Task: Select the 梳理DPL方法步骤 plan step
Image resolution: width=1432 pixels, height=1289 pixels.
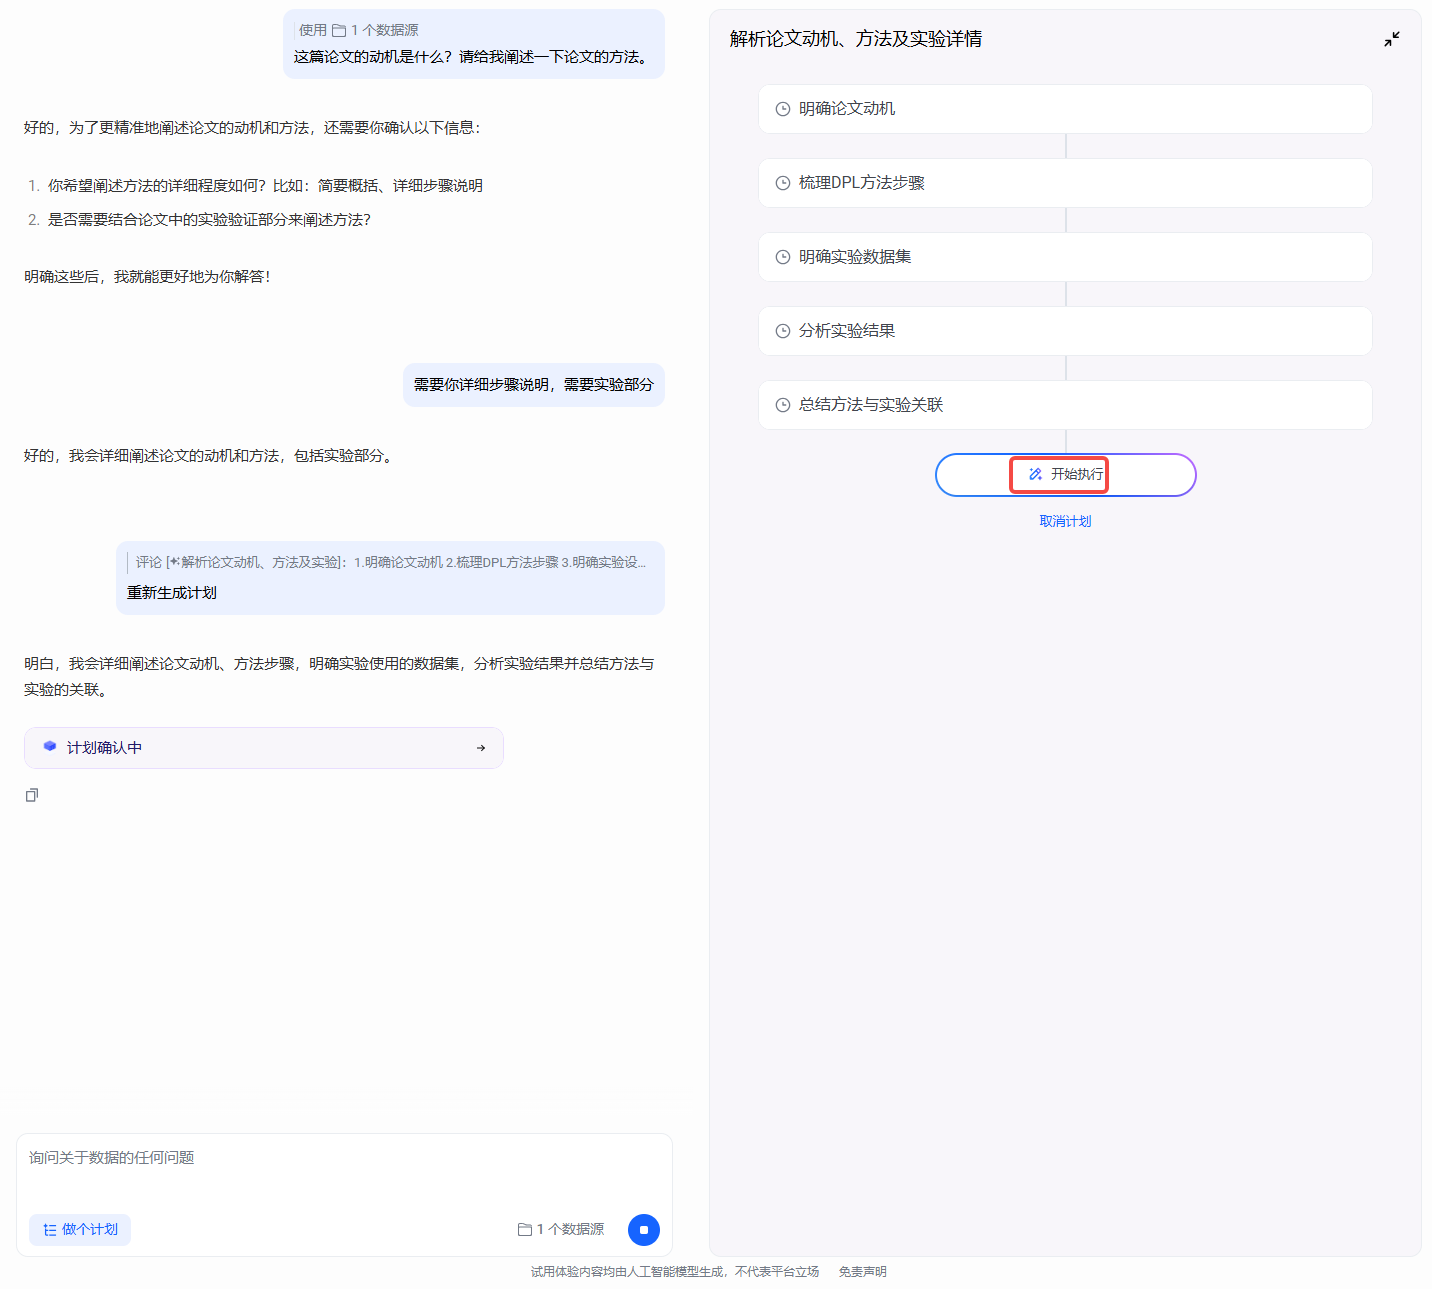Action: [x=1065, y=183]
